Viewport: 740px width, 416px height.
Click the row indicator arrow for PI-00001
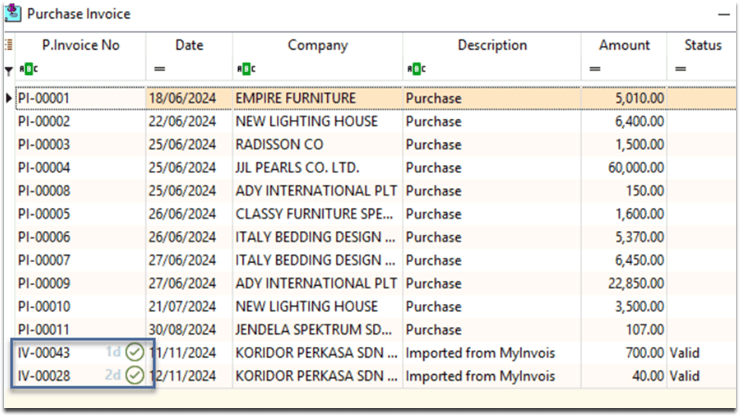pyautogui.click(x=9, y=98)
